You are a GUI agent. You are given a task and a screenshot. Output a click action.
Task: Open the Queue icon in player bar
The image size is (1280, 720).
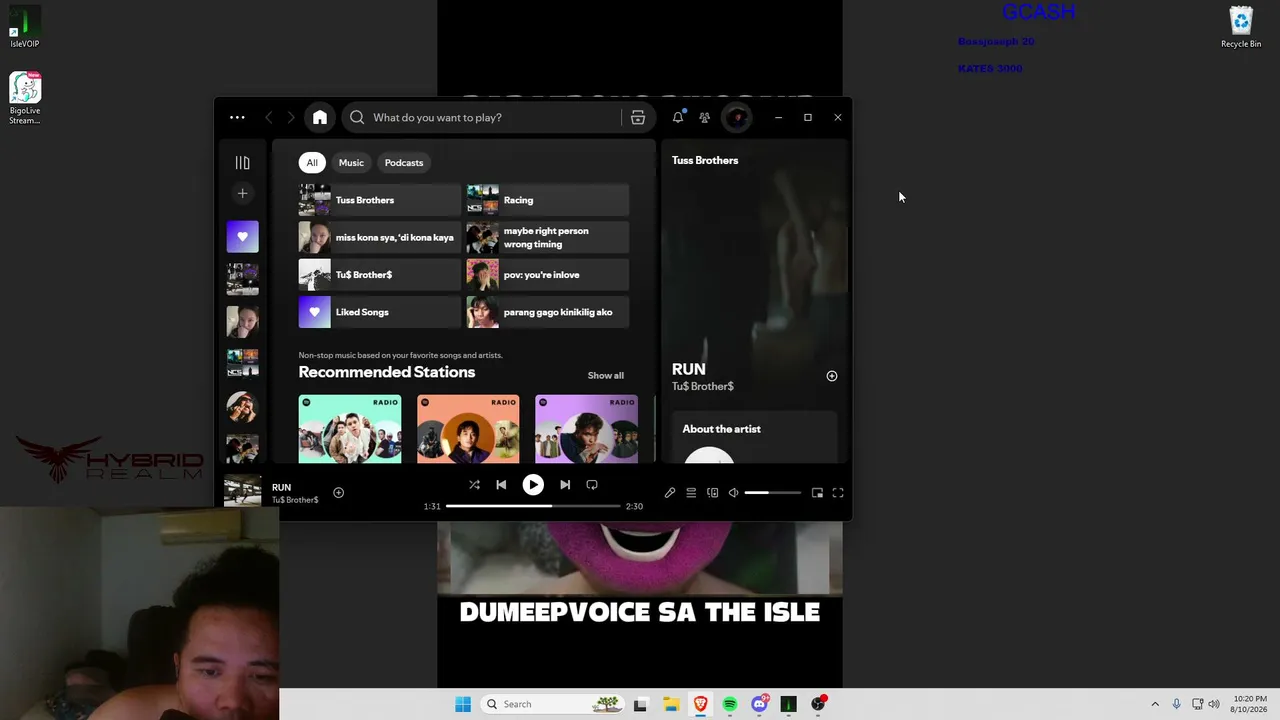(691, 493)
